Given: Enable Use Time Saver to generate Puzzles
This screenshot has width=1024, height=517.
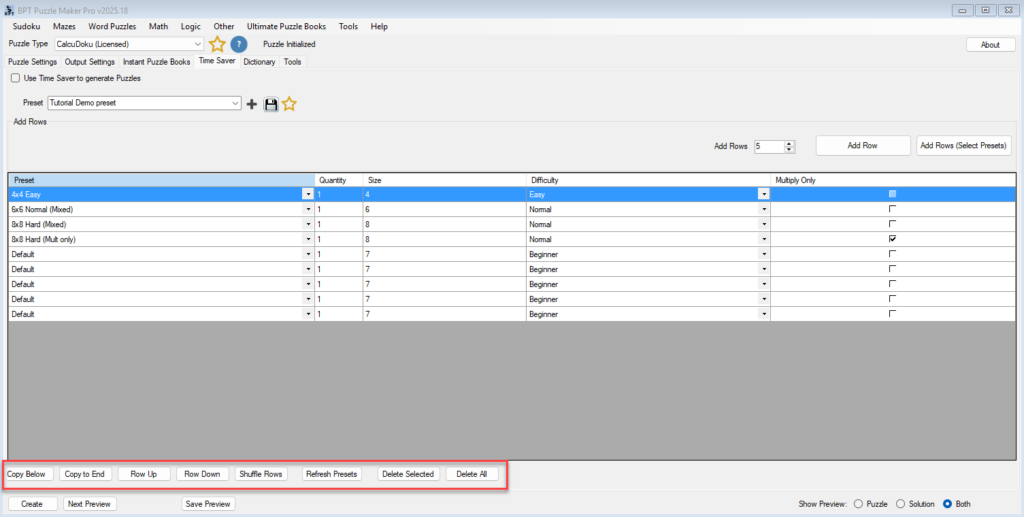Looking at the screenshot, I should pos(15,78).
